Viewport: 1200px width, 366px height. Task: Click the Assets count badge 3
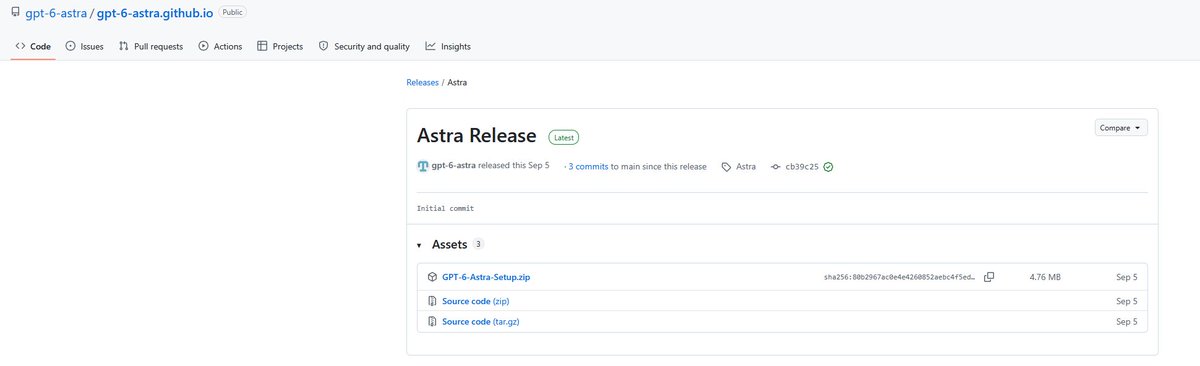[x=478, y=244]
